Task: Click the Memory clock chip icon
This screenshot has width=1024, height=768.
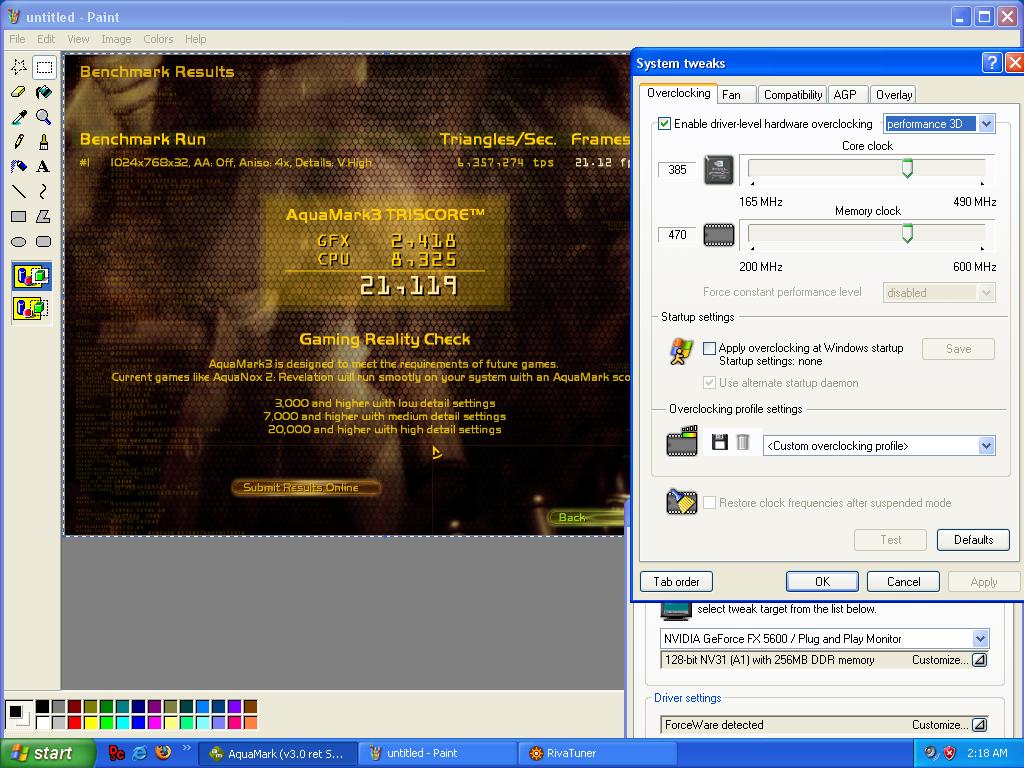Action: coord(718,234)
